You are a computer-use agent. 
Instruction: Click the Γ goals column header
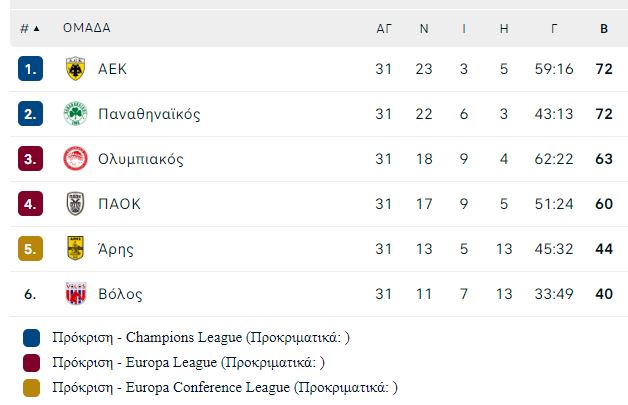coord(554,29)
